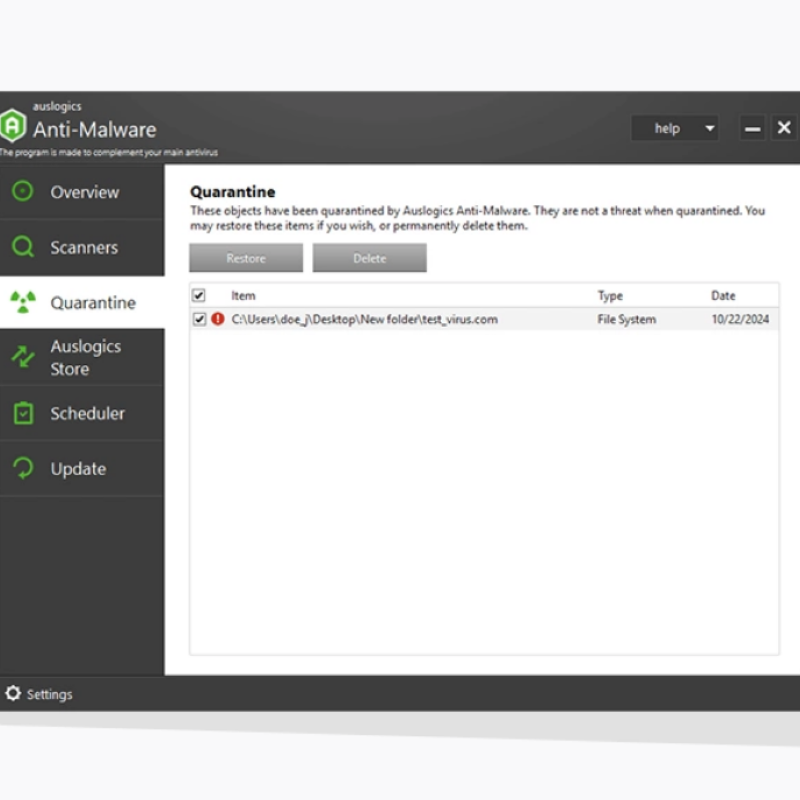This screenshot has width=800, height=800.
Task: Restore the selected quarantined item
Action: pyautogui.click(x=245, y=258)
